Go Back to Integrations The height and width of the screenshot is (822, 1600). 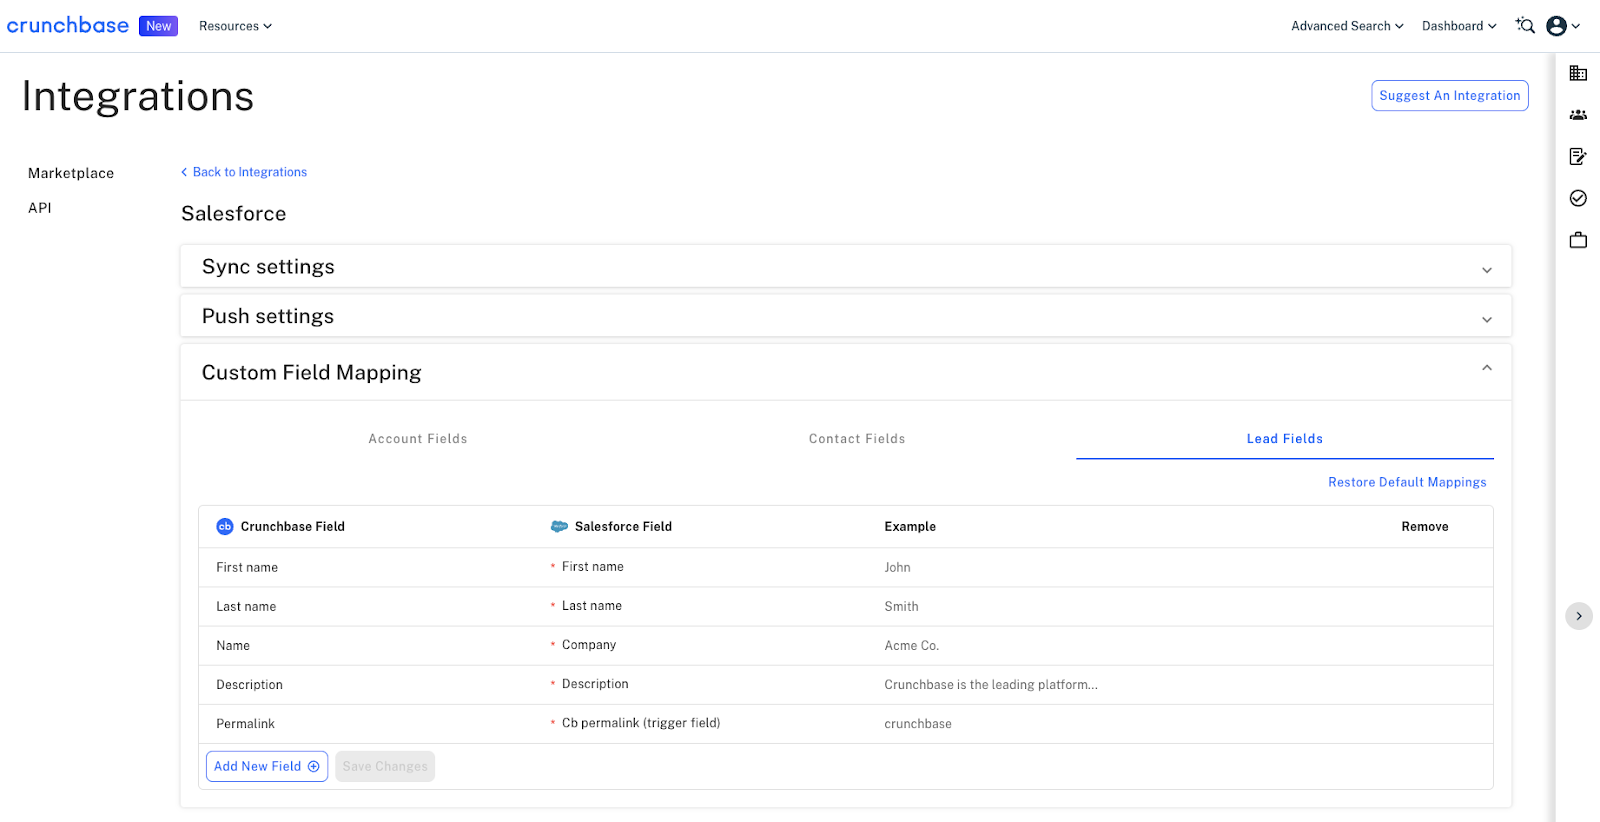pyautogui.click(x=244, y=172)
